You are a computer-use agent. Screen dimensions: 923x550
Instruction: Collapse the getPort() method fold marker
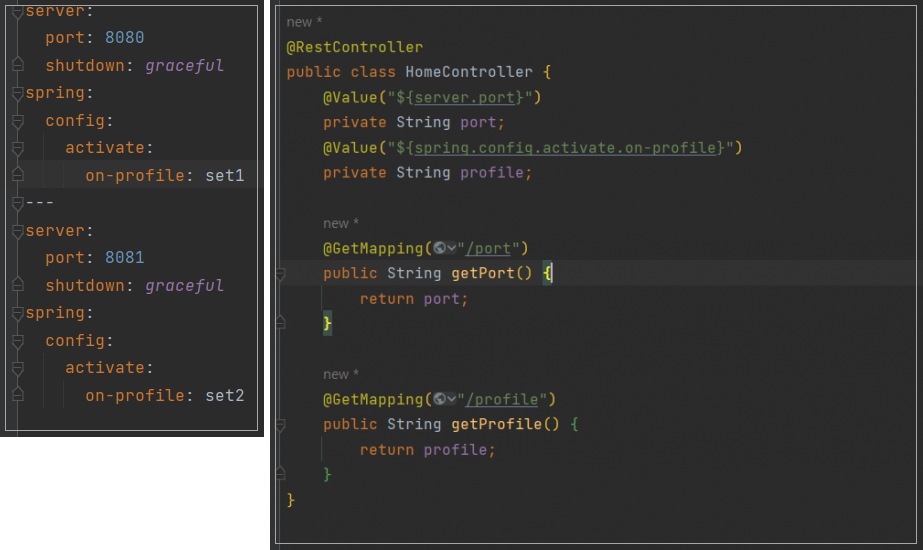tap(281, 274)
